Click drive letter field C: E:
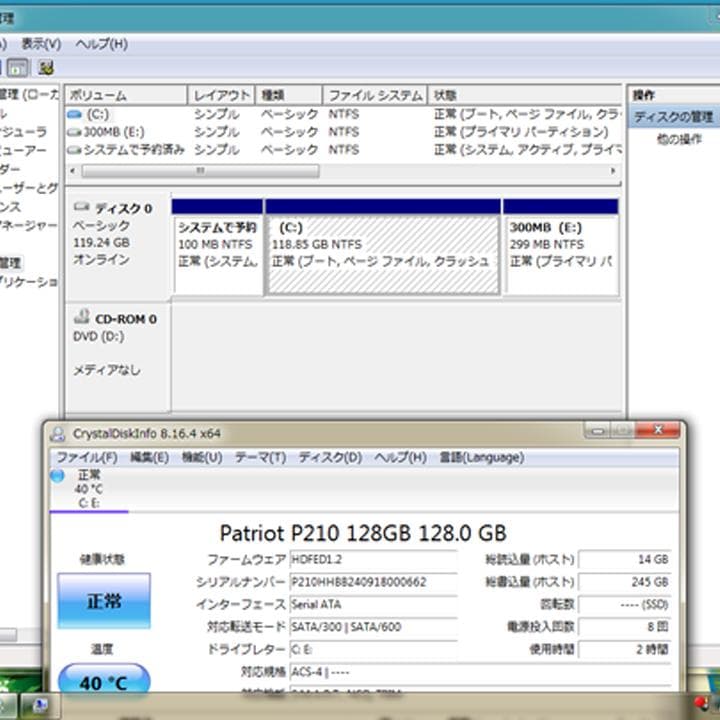The width and height of the screenshot is (720, 720). coord(373,650)
